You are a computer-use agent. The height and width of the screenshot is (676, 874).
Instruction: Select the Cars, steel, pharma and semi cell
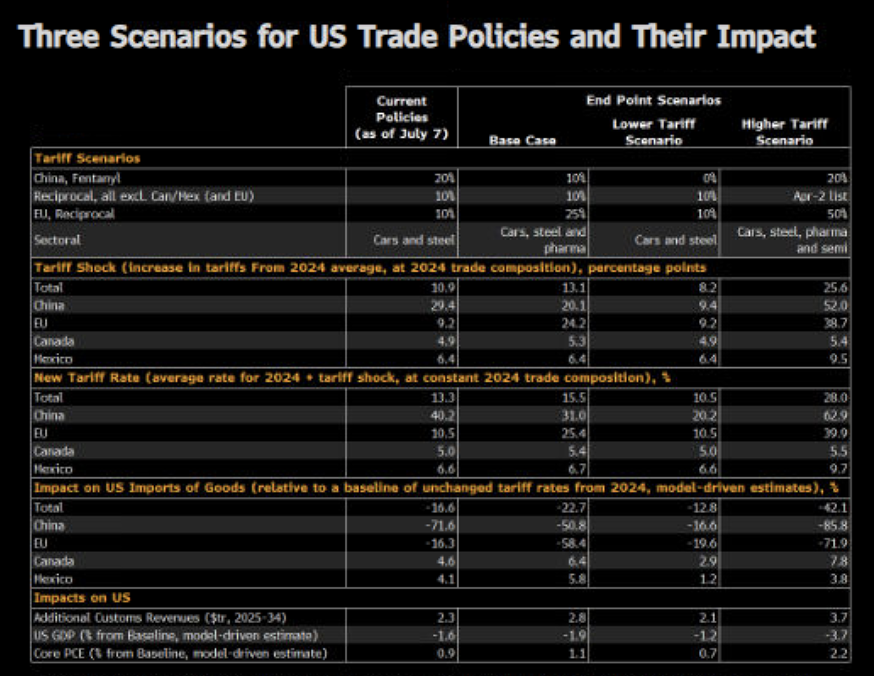coord(792,240)
